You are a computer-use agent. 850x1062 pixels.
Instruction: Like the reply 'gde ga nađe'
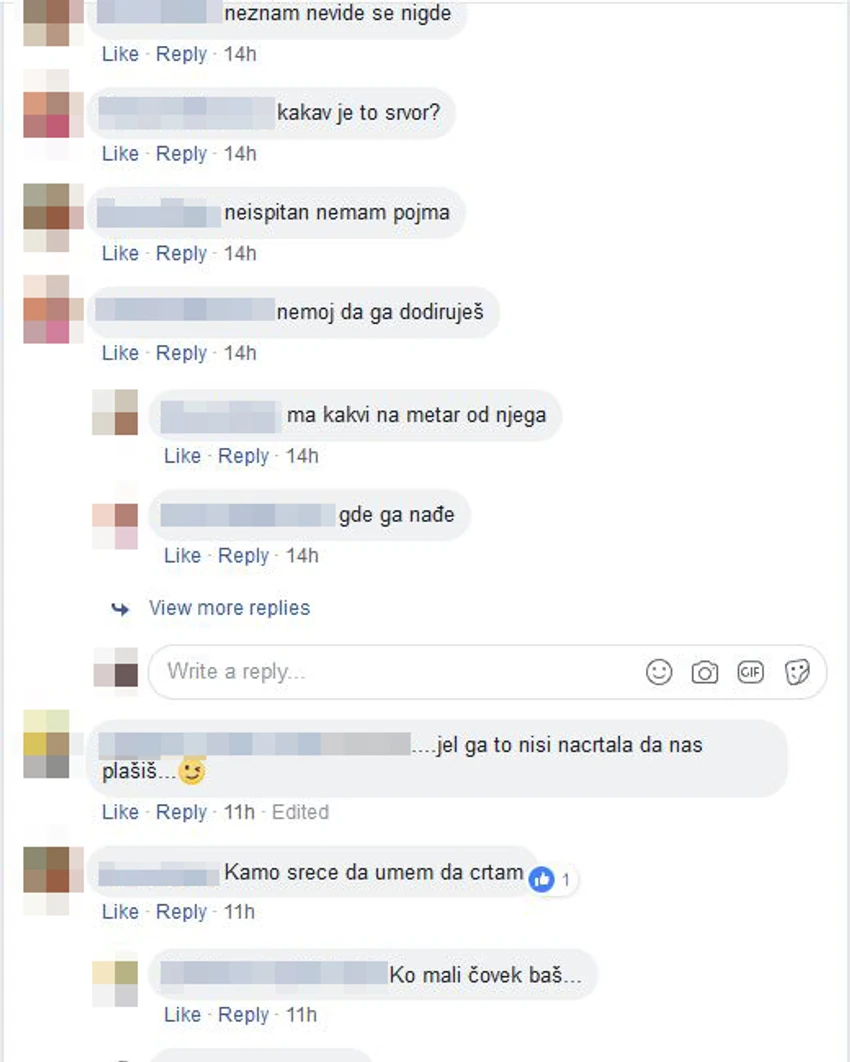pos(182,555)
